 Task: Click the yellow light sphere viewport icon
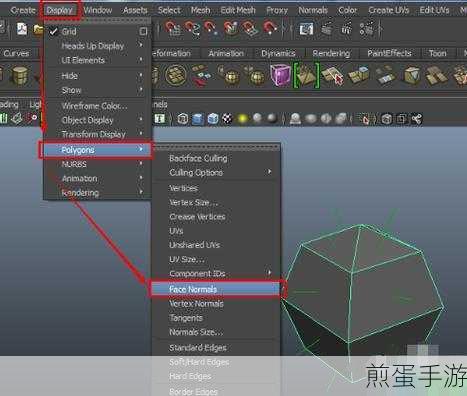click(242, 119)
